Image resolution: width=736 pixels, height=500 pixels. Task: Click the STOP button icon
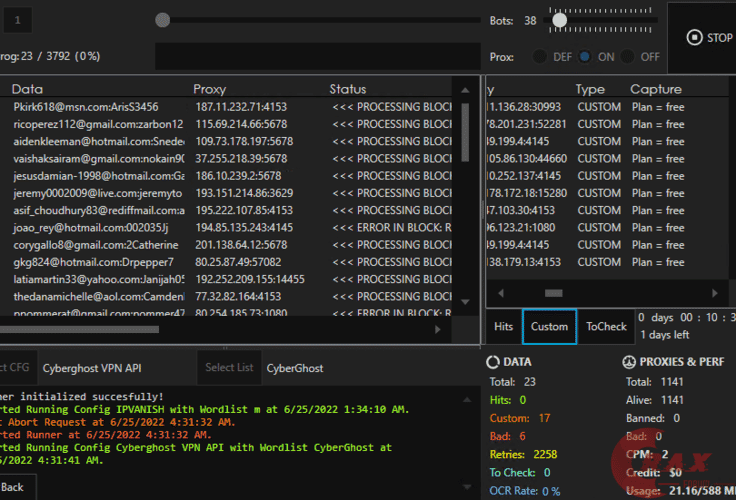pos(694,38)
